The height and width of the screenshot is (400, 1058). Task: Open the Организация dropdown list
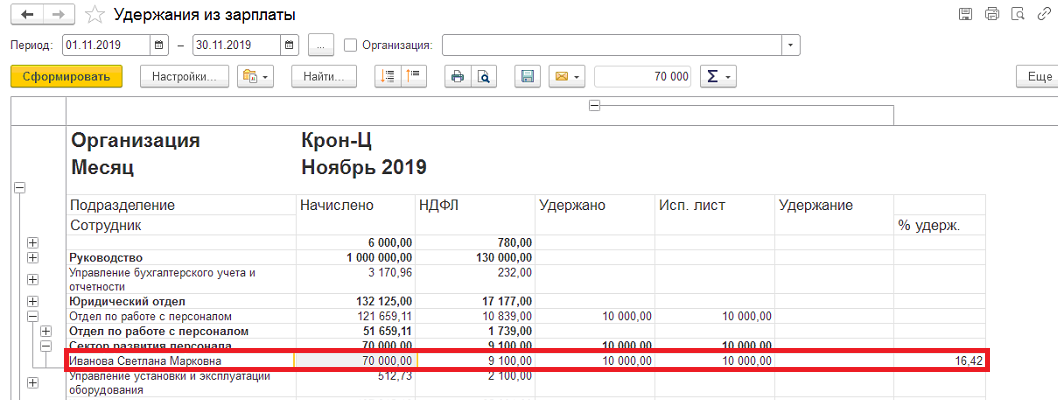click(791, 45)
